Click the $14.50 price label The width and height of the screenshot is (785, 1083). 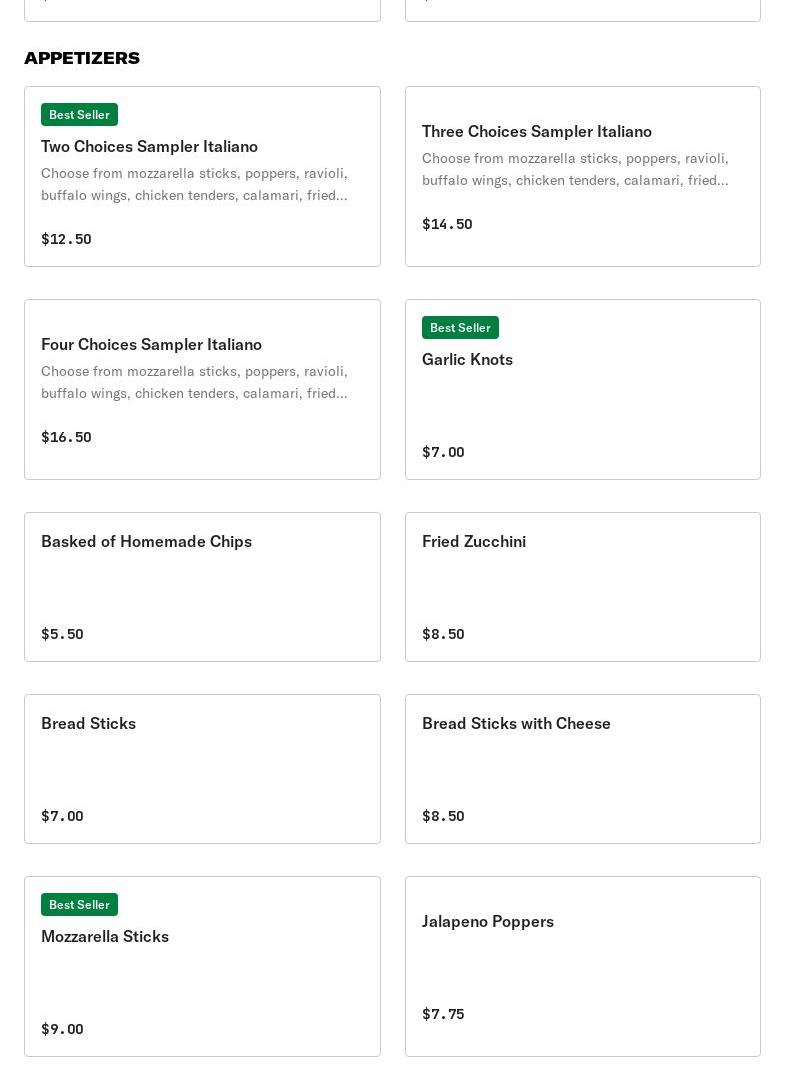447,224
